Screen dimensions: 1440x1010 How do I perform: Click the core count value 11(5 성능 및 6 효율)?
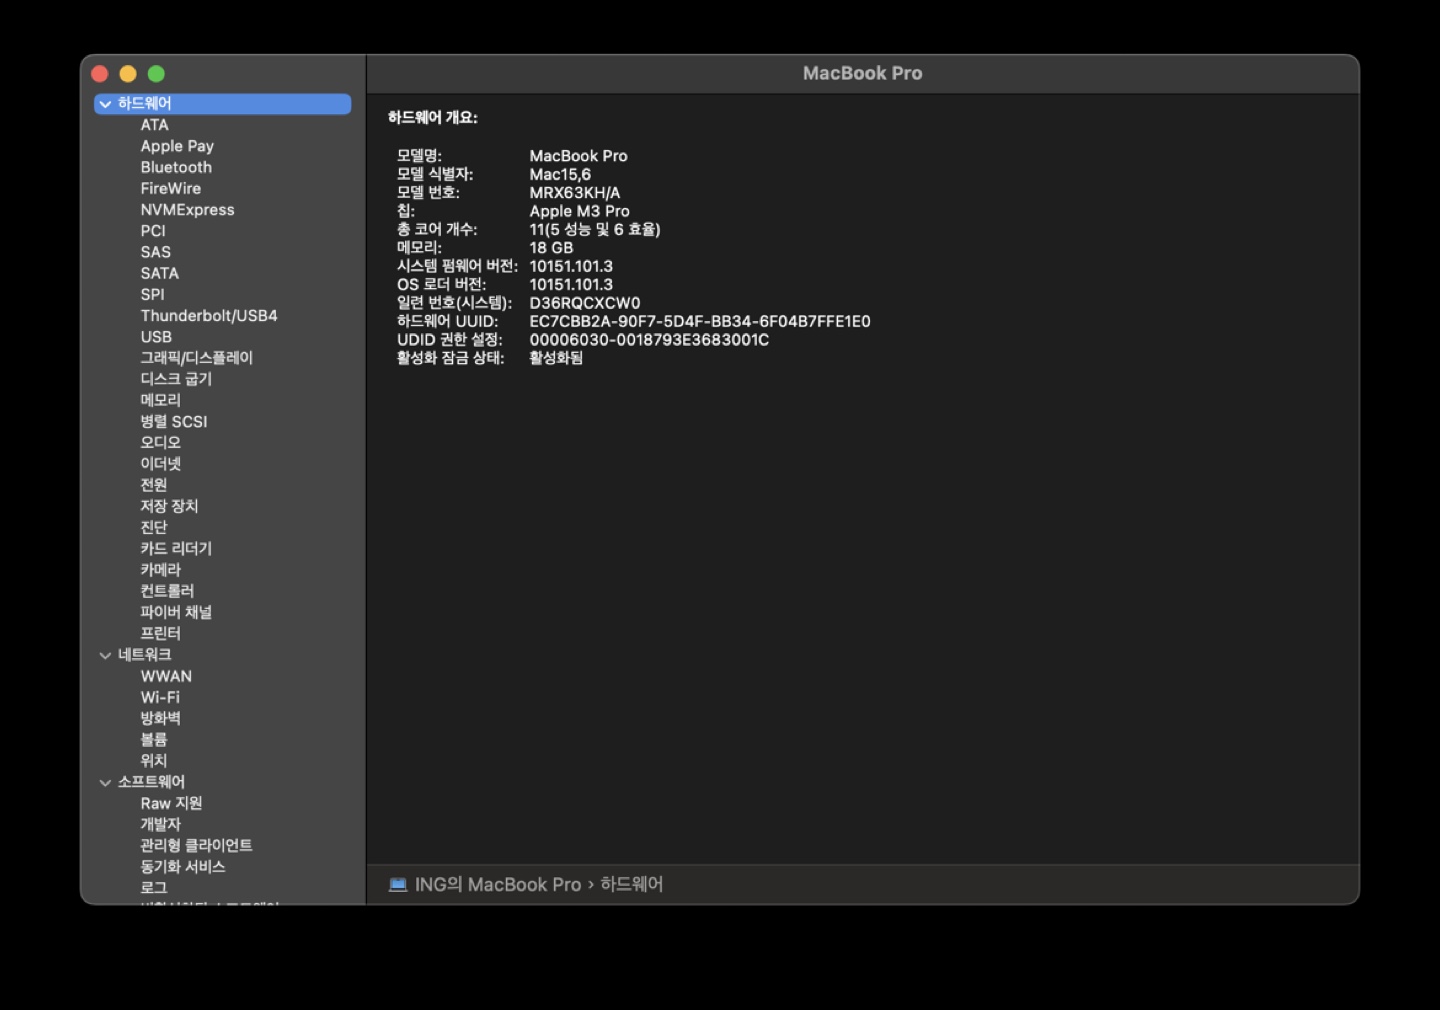point(595,229)
